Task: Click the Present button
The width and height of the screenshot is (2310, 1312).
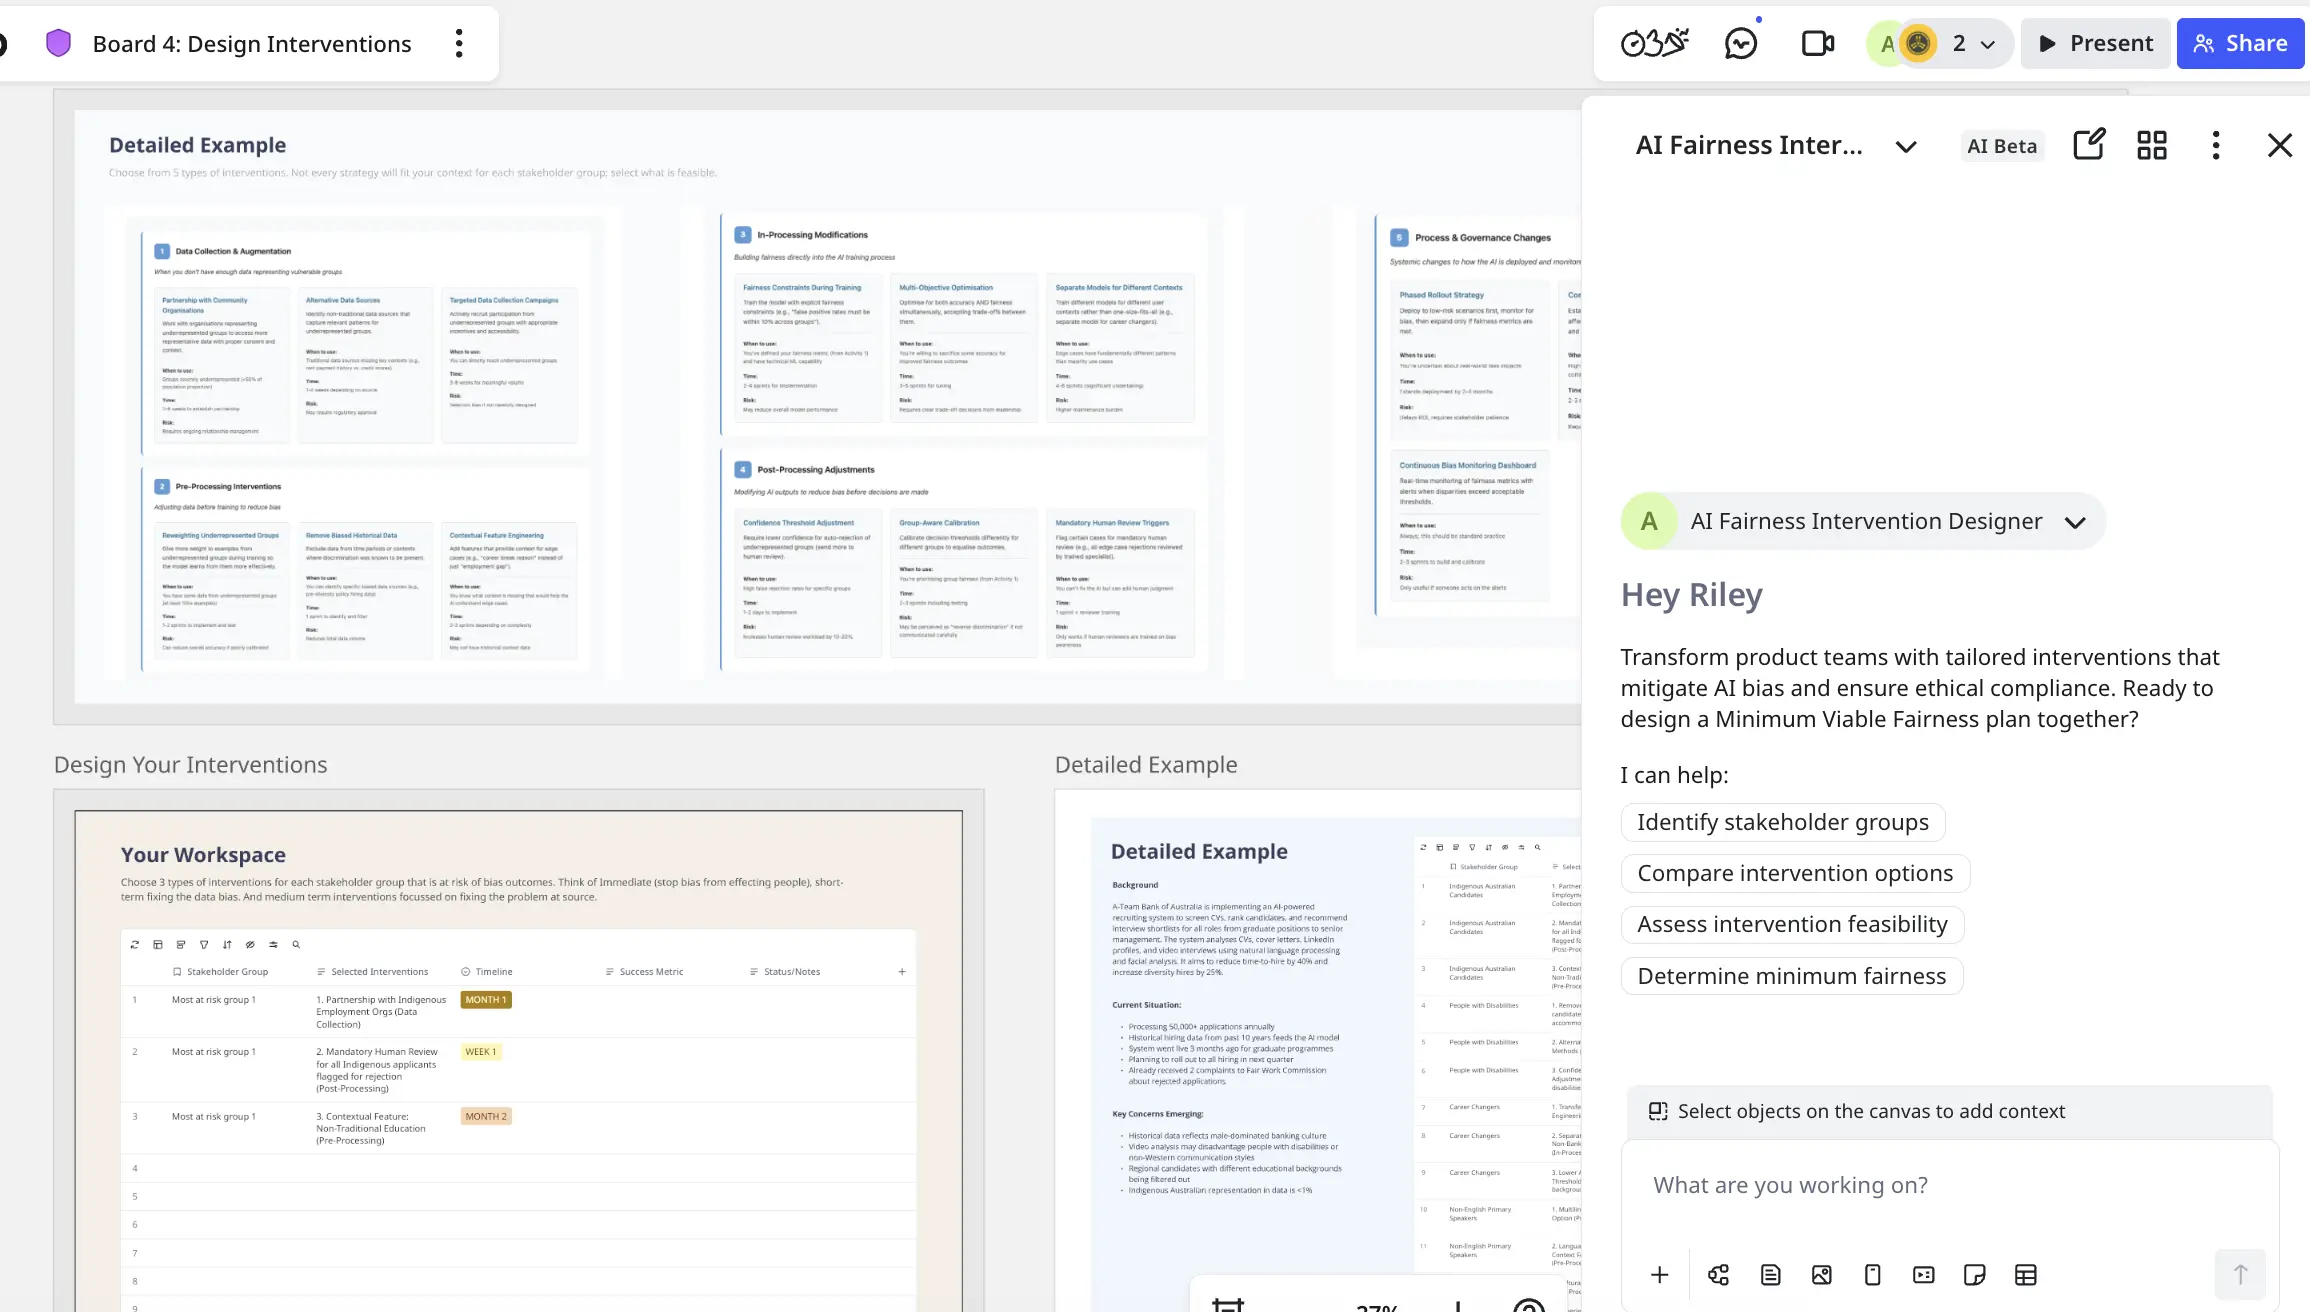Action: pos(2095,43)
